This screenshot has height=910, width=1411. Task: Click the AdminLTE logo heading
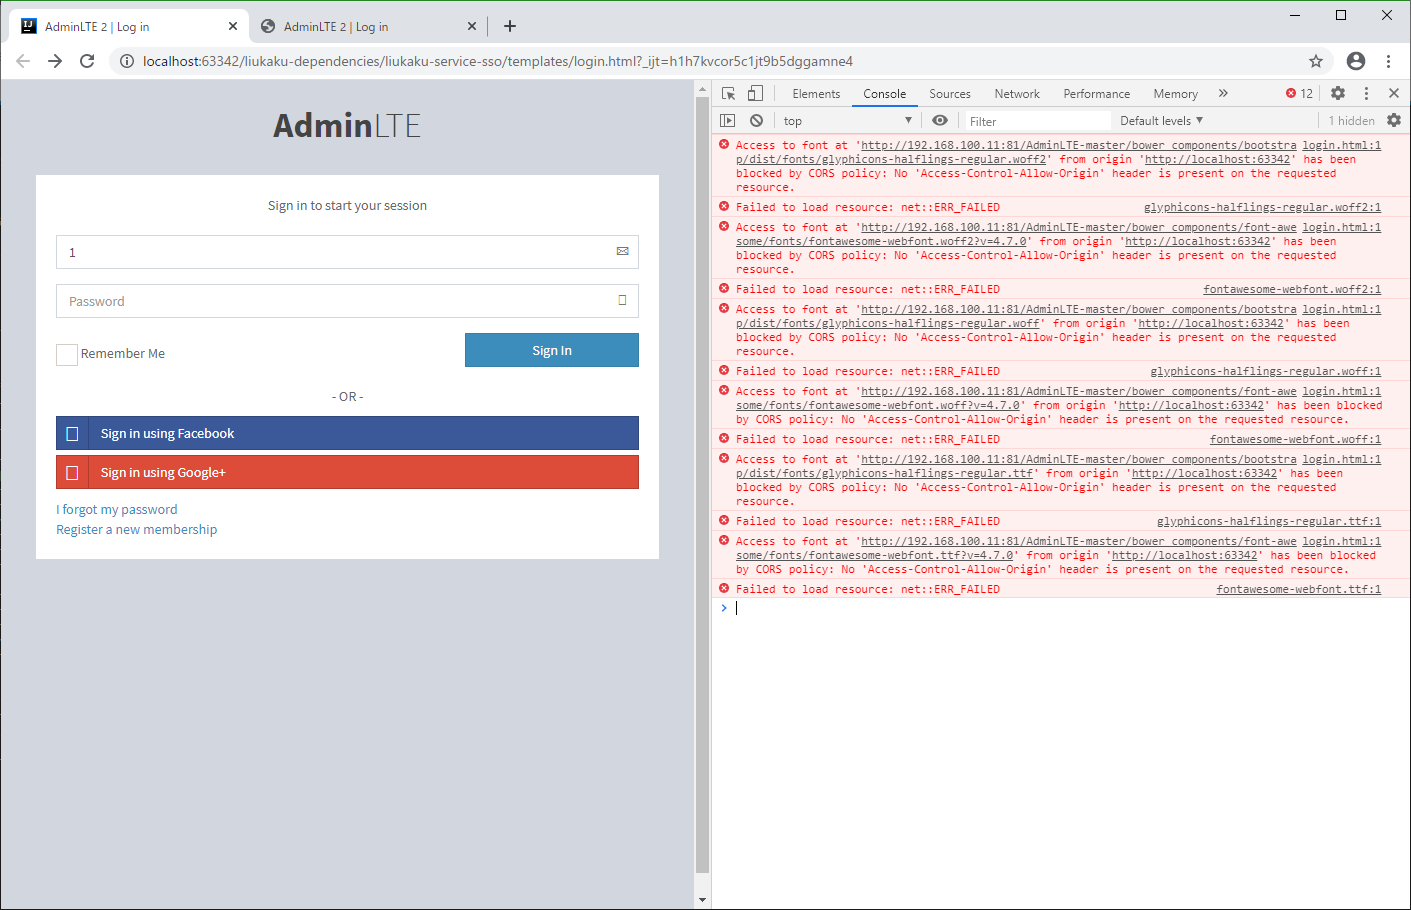click(347, 125)
